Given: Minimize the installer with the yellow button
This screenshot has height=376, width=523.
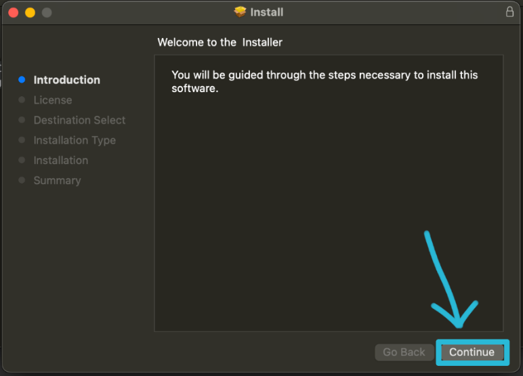Looking at the screenshot, I should click(30, 13).
